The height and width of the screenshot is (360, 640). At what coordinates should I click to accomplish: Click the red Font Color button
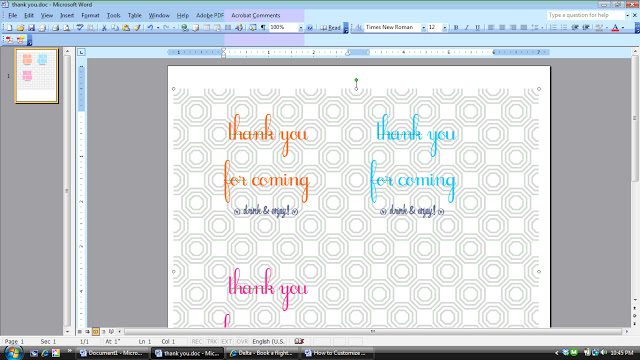pos(615,28)
